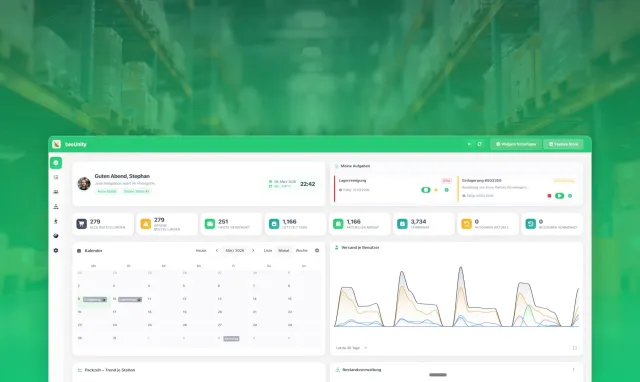Open the Einlagerung #002350 task card
Viewport: 640px width, 382px height.
click(517, 189)
